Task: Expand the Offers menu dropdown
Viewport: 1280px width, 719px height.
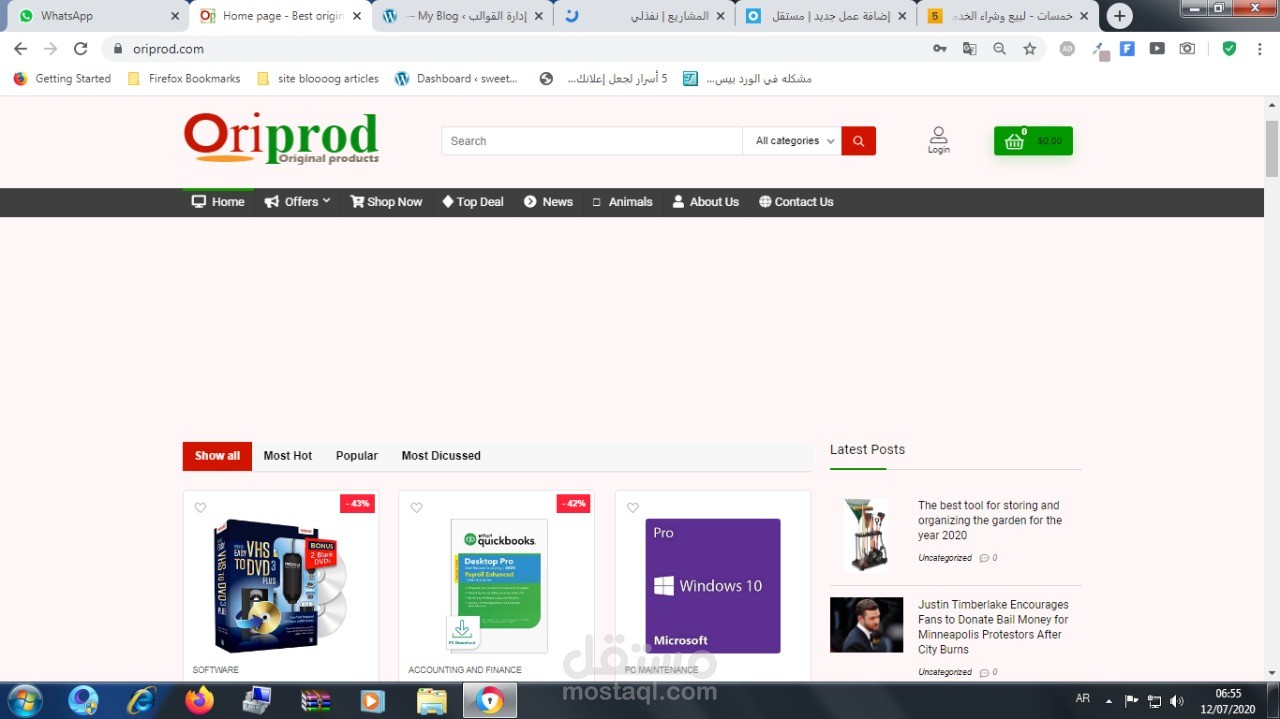Action: [297, 202]
